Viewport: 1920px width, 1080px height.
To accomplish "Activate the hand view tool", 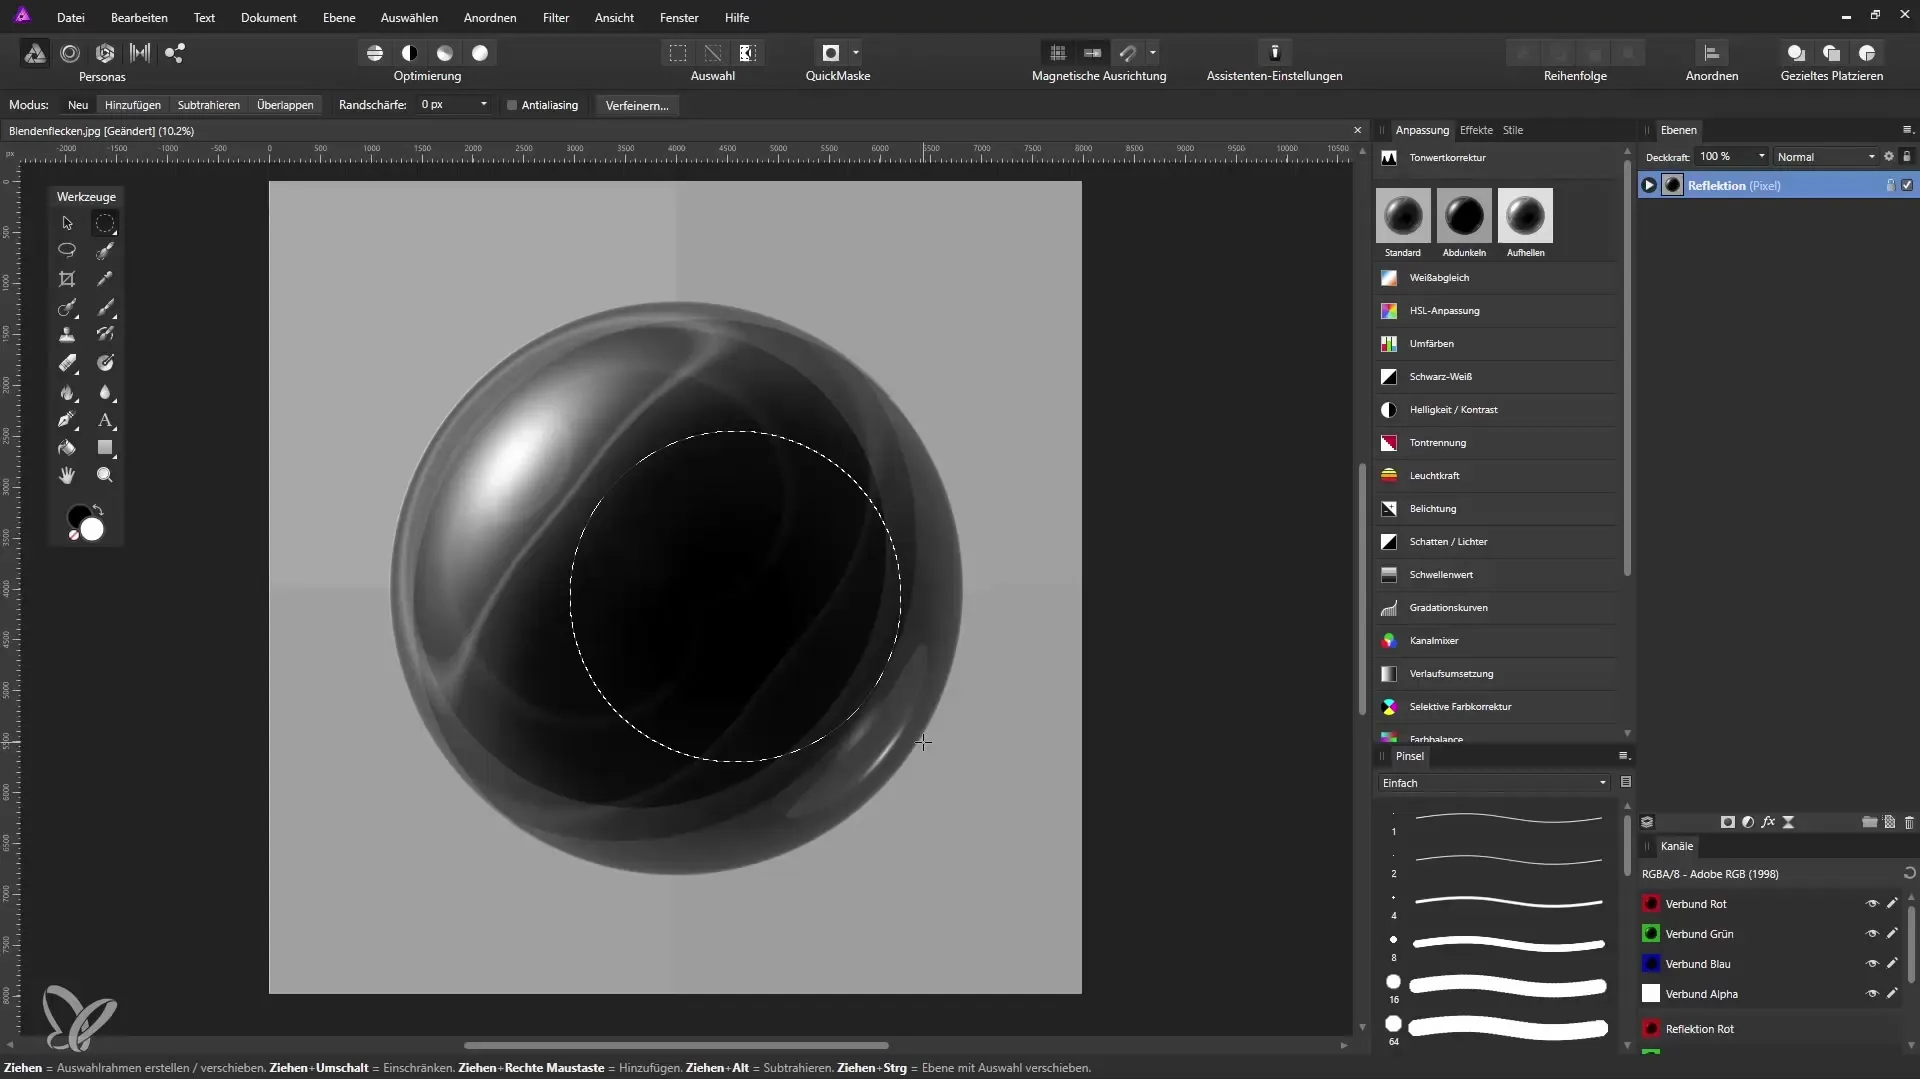I will point(67,476).
